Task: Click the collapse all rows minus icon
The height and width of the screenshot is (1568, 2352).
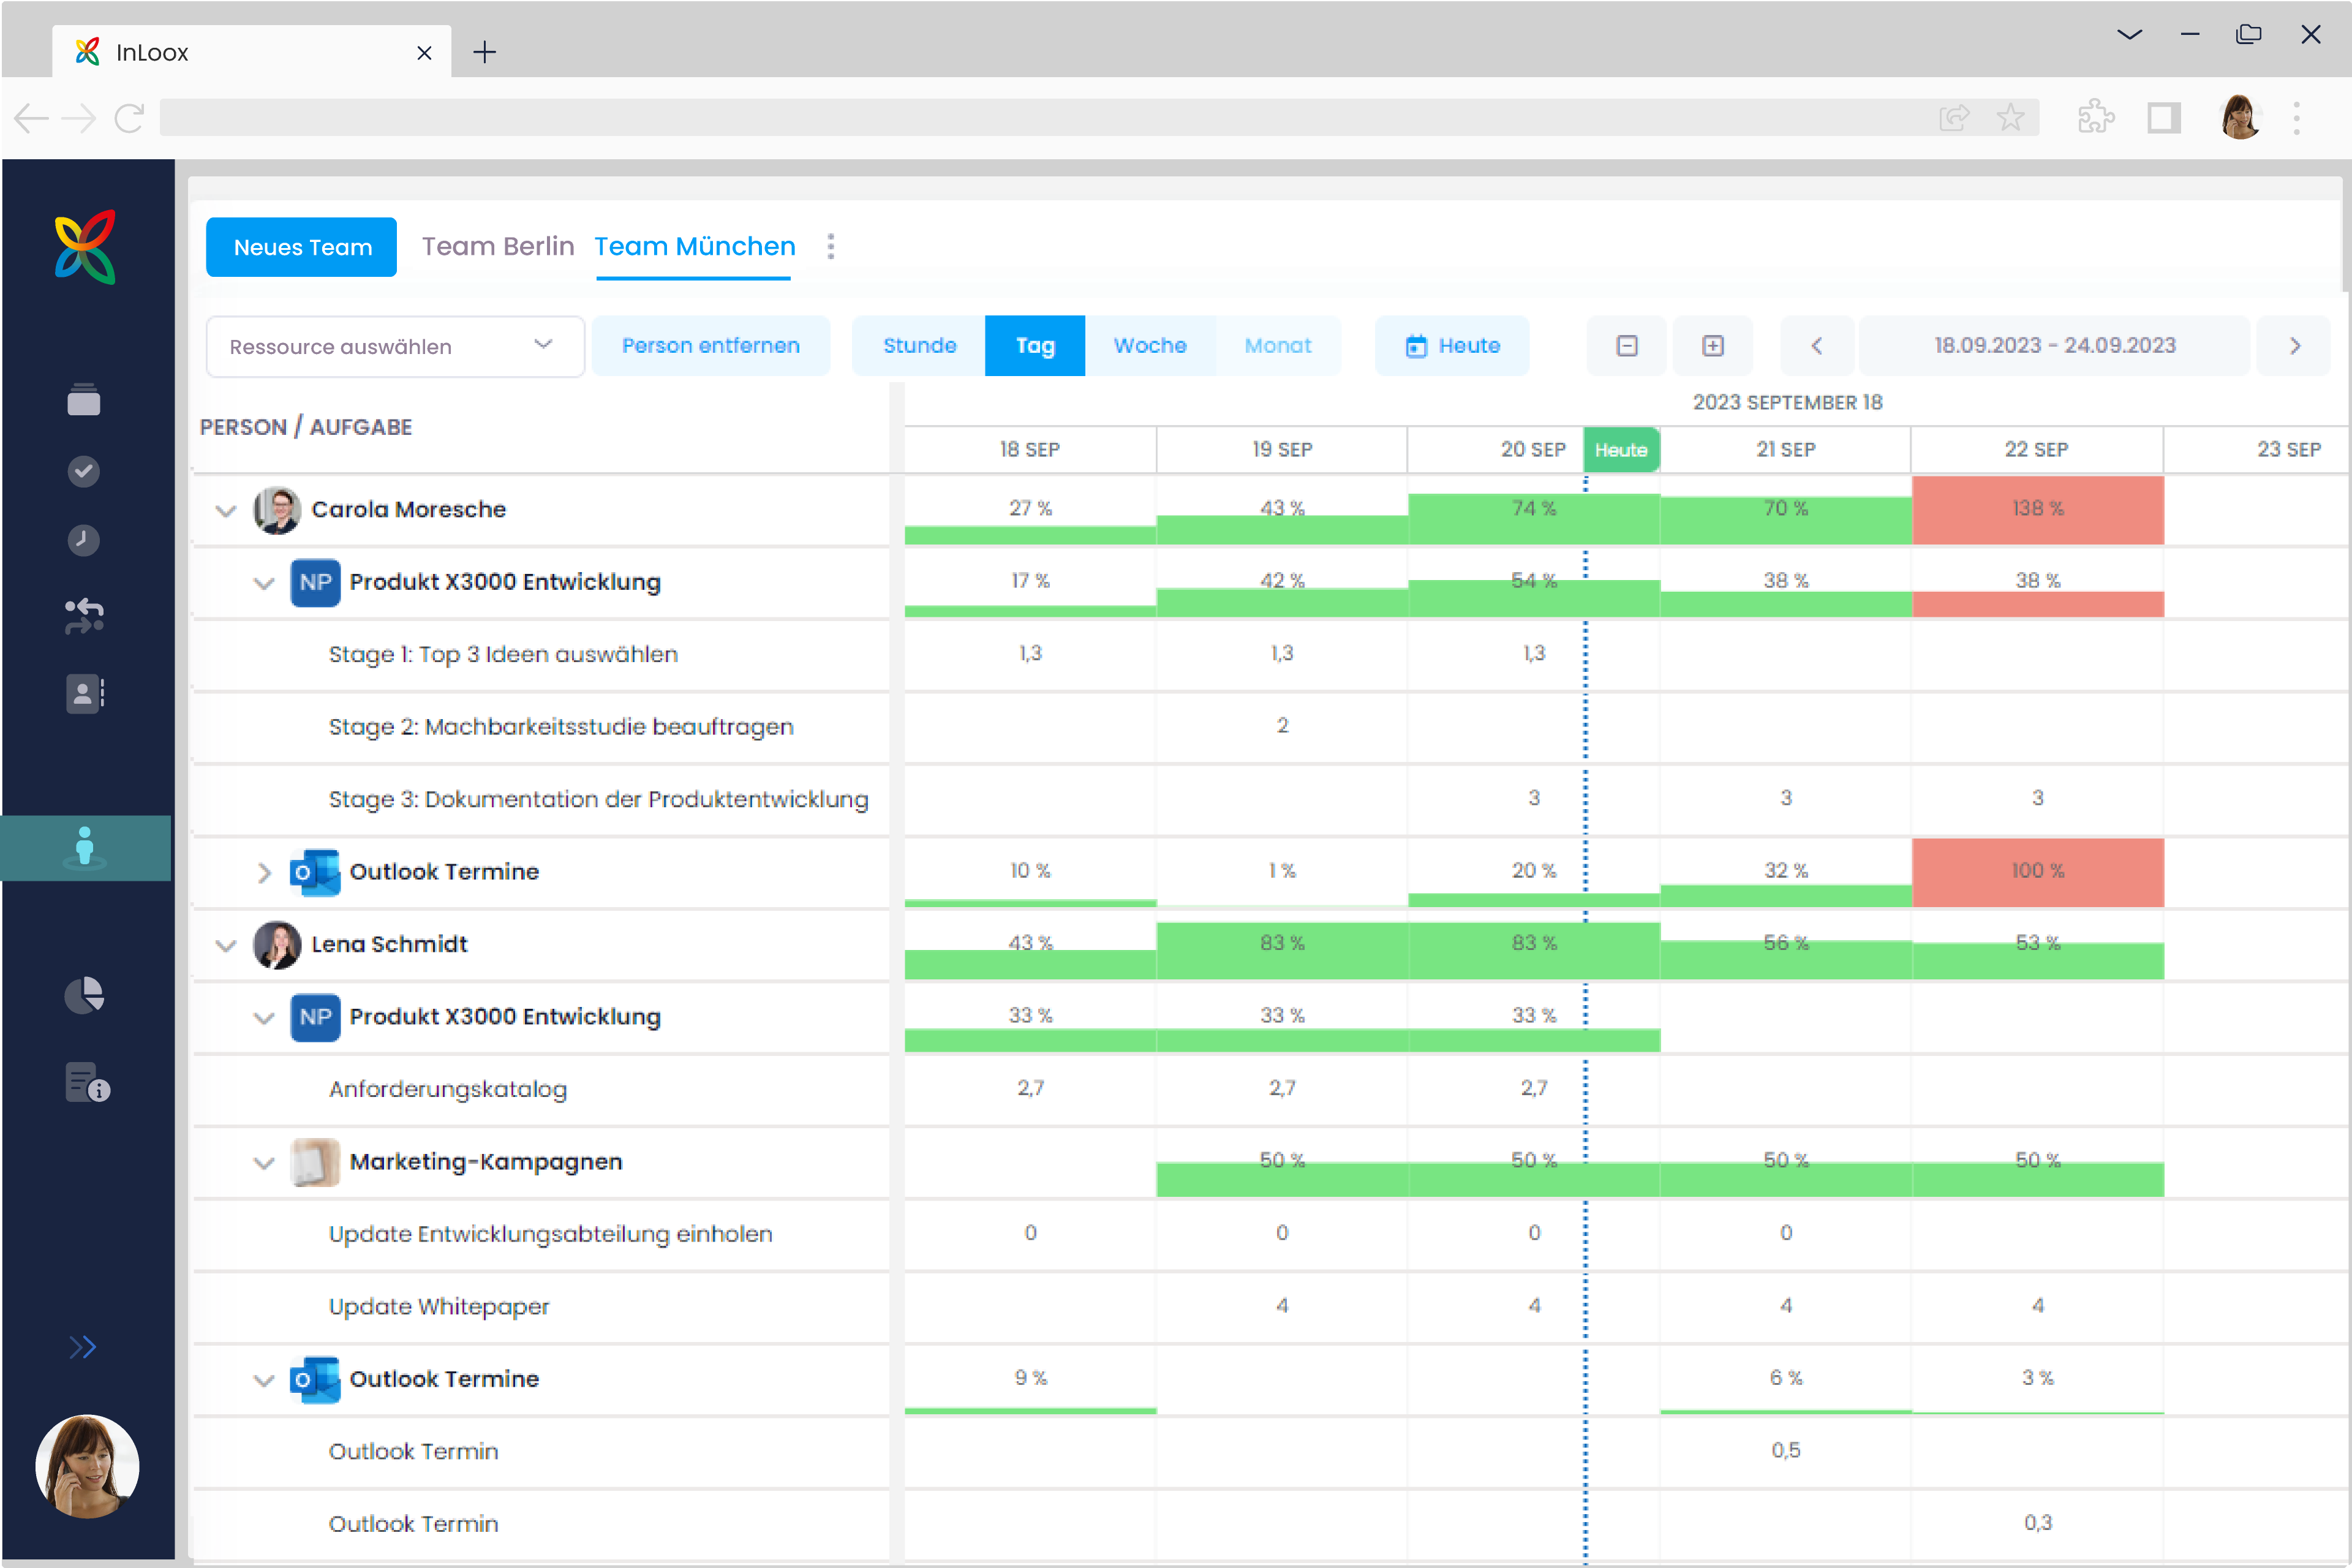Action: (1627, 346)
